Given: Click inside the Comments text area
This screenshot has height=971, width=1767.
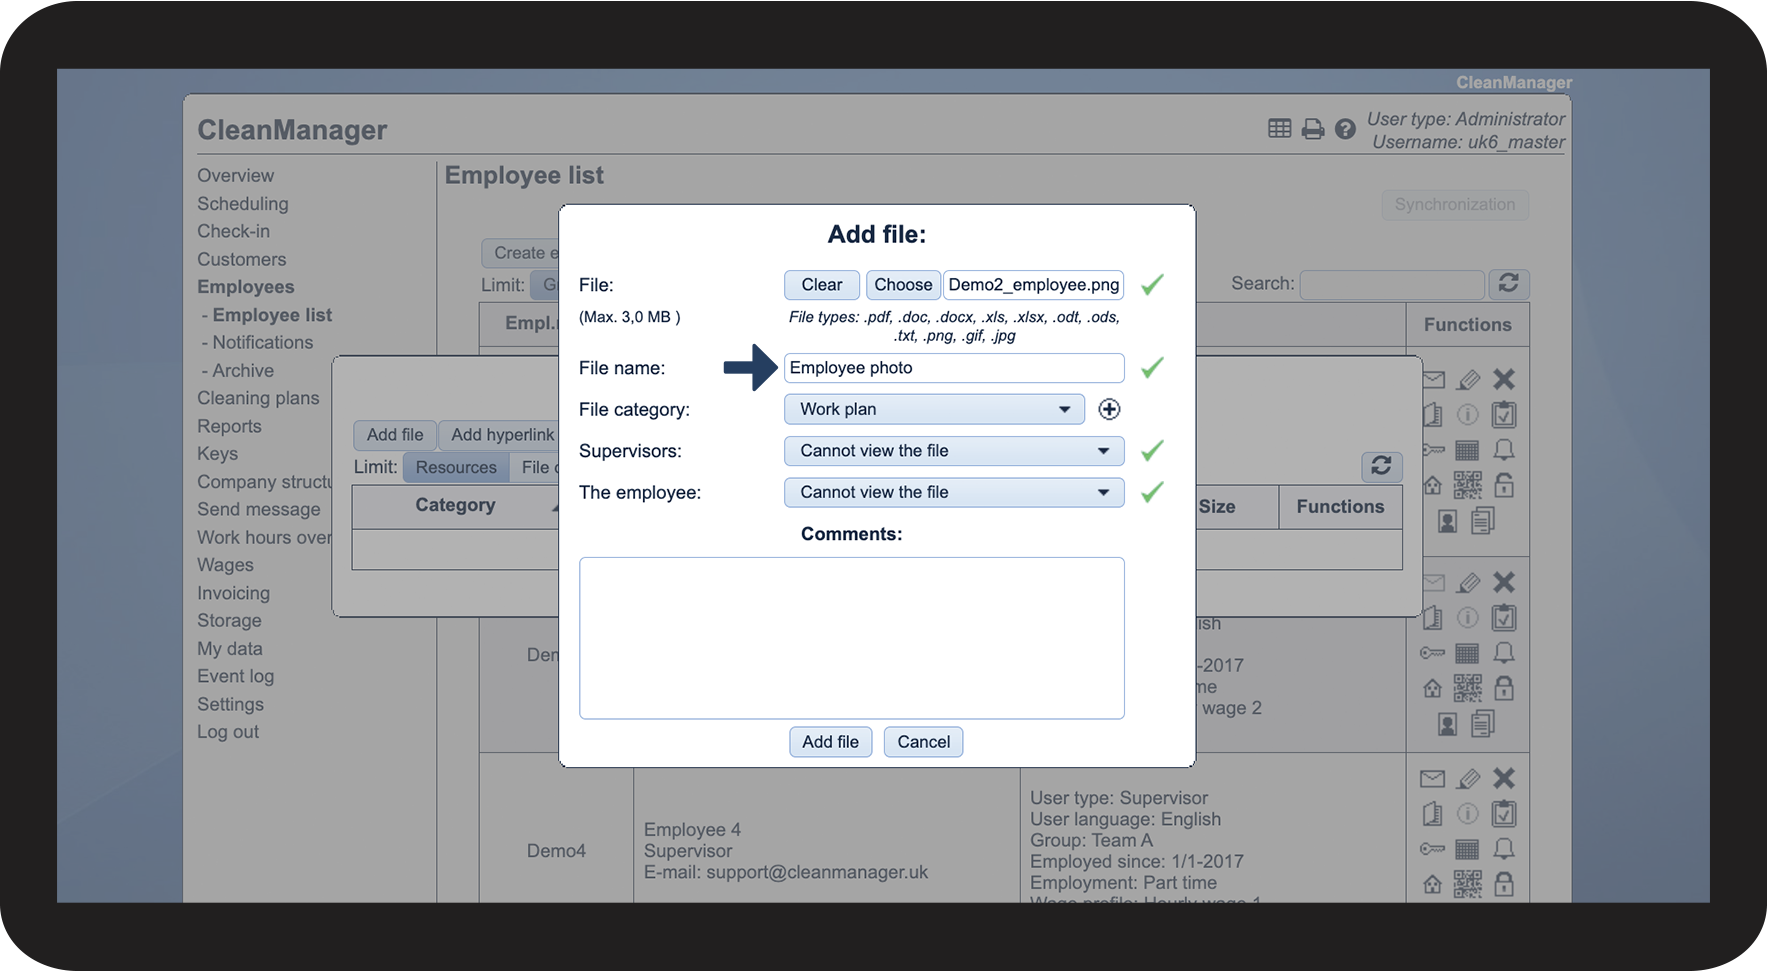Looking at the screenshot, I should [x=852, y=638].
